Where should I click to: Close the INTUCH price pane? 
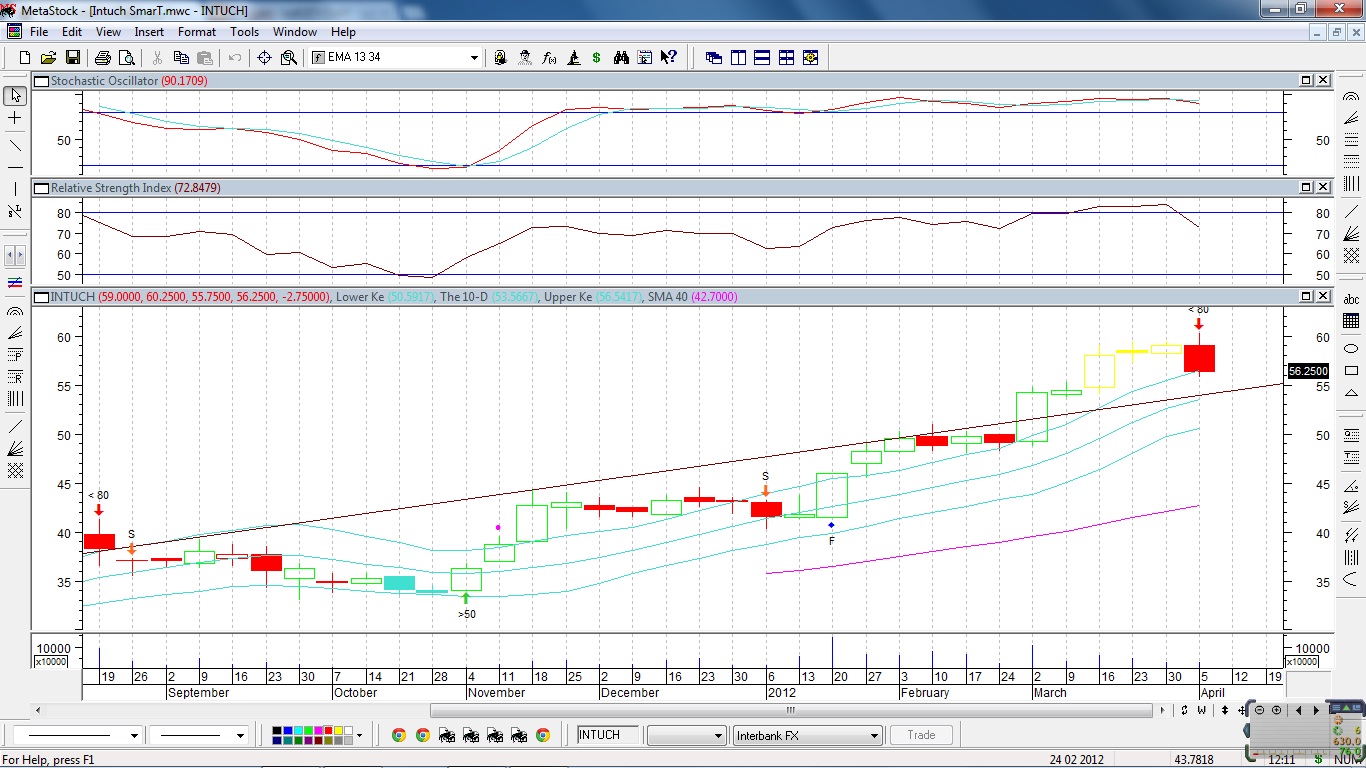[1323, 296]
